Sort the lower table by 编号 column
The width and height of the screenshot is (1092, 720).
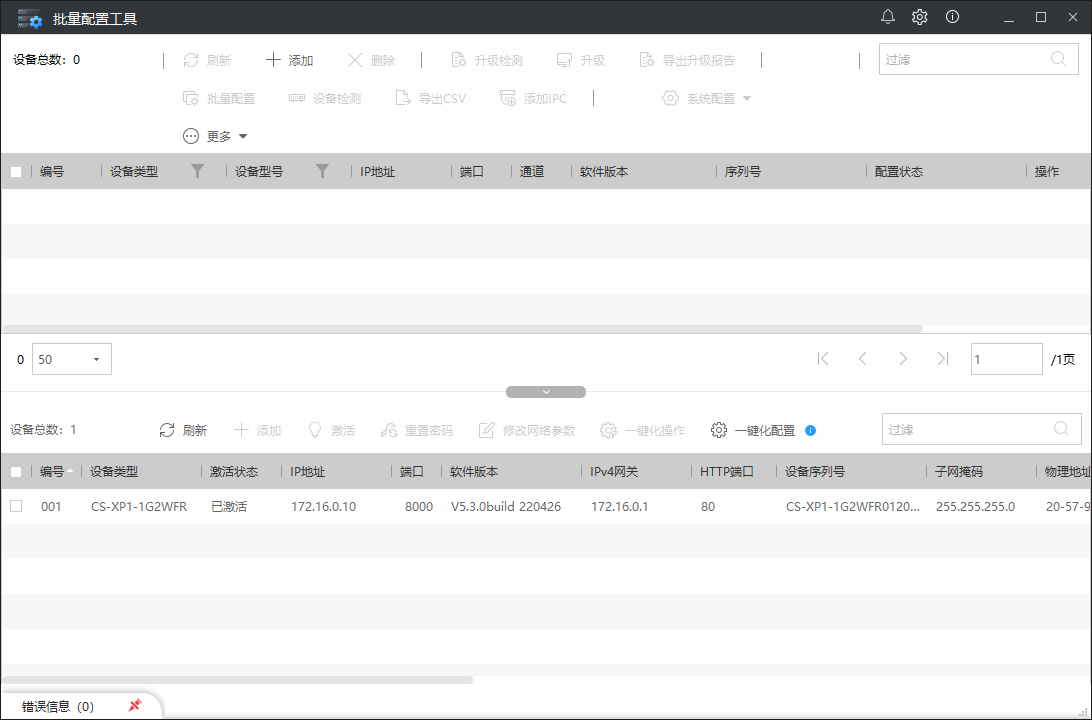point(52,472)
